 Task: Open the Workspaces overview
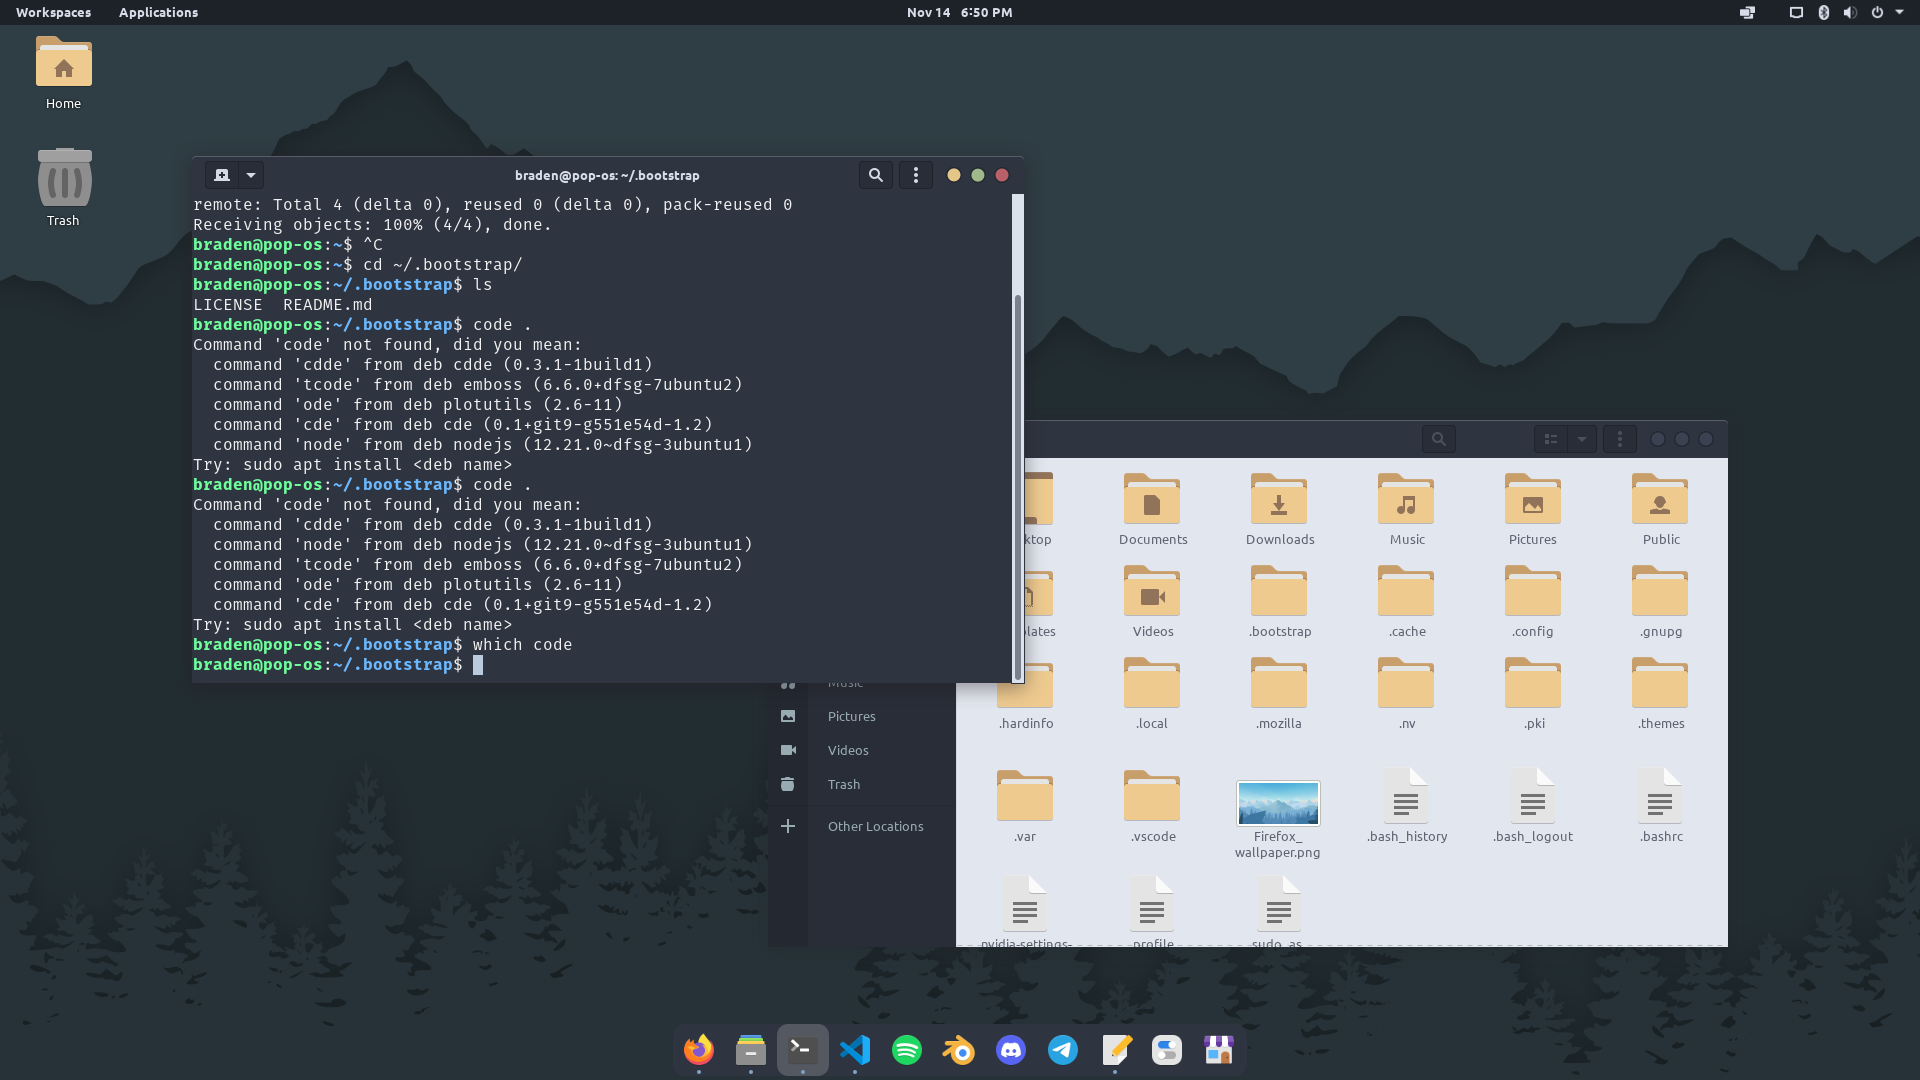(x=53, y=12)
